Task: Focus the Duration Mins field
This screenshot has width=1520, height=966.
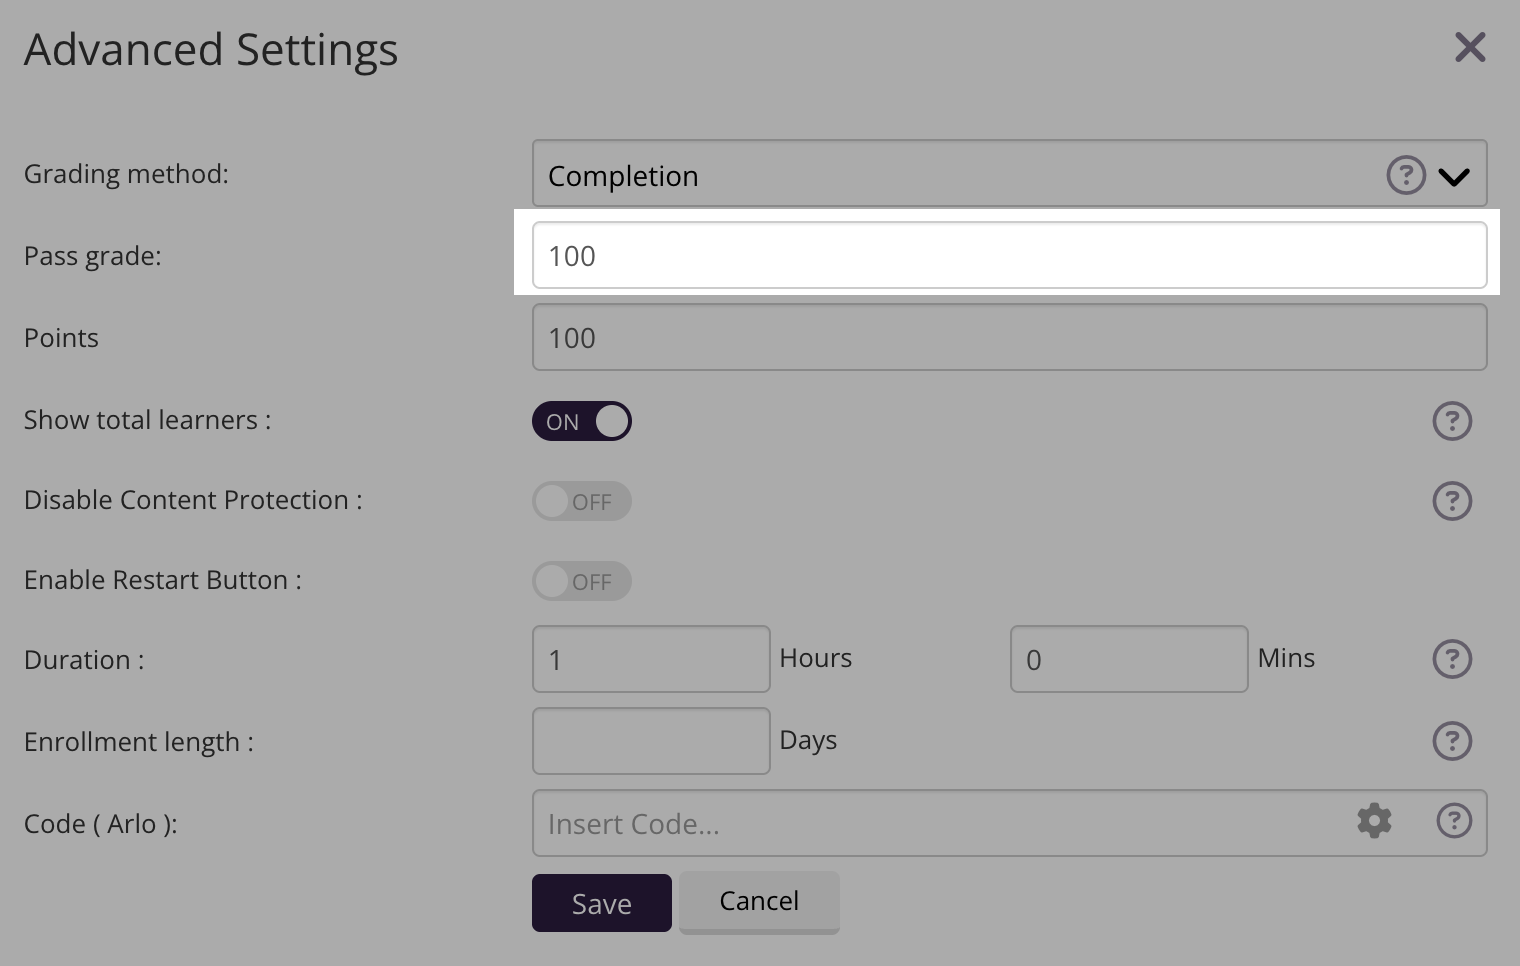Action: 1128,659
